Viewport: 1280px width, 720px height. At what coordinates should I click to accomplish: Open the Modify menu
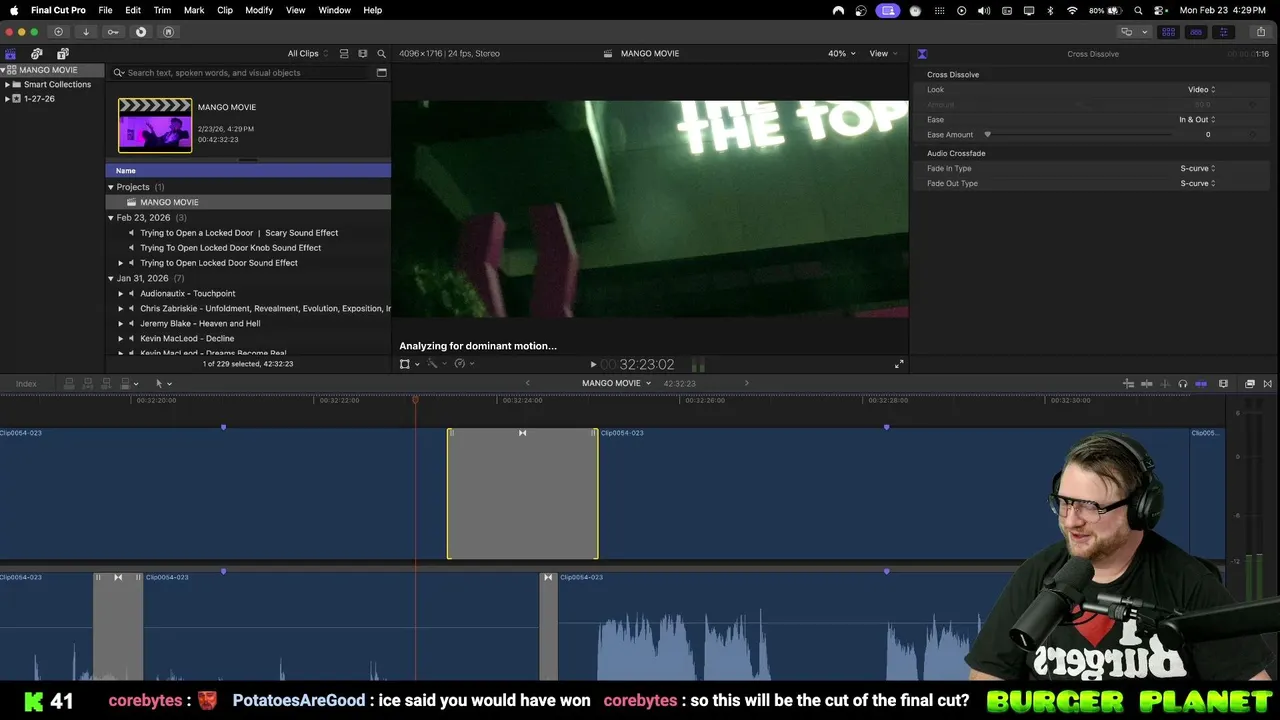coord(259,10)
